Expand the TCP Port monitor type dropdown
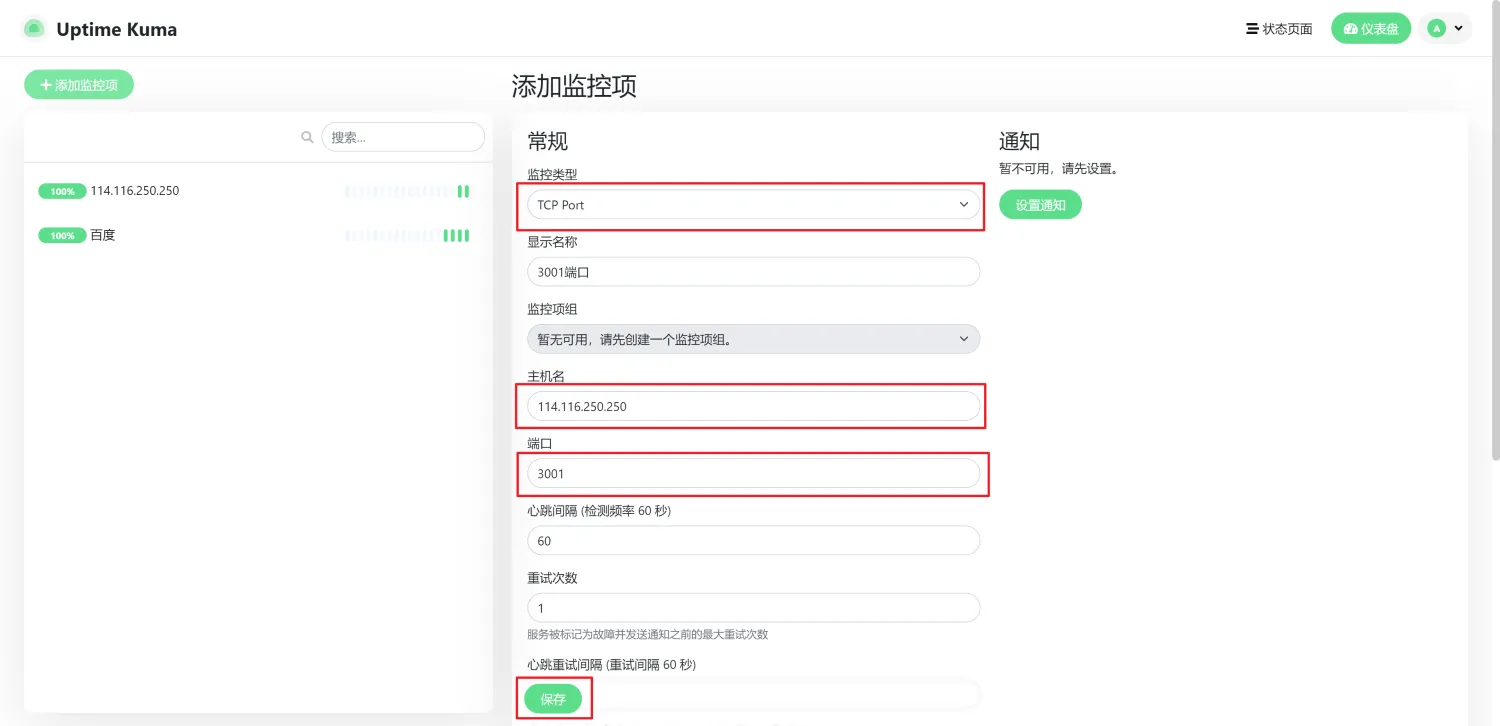The image size is (1500, 726). click(x=753, y=205)
